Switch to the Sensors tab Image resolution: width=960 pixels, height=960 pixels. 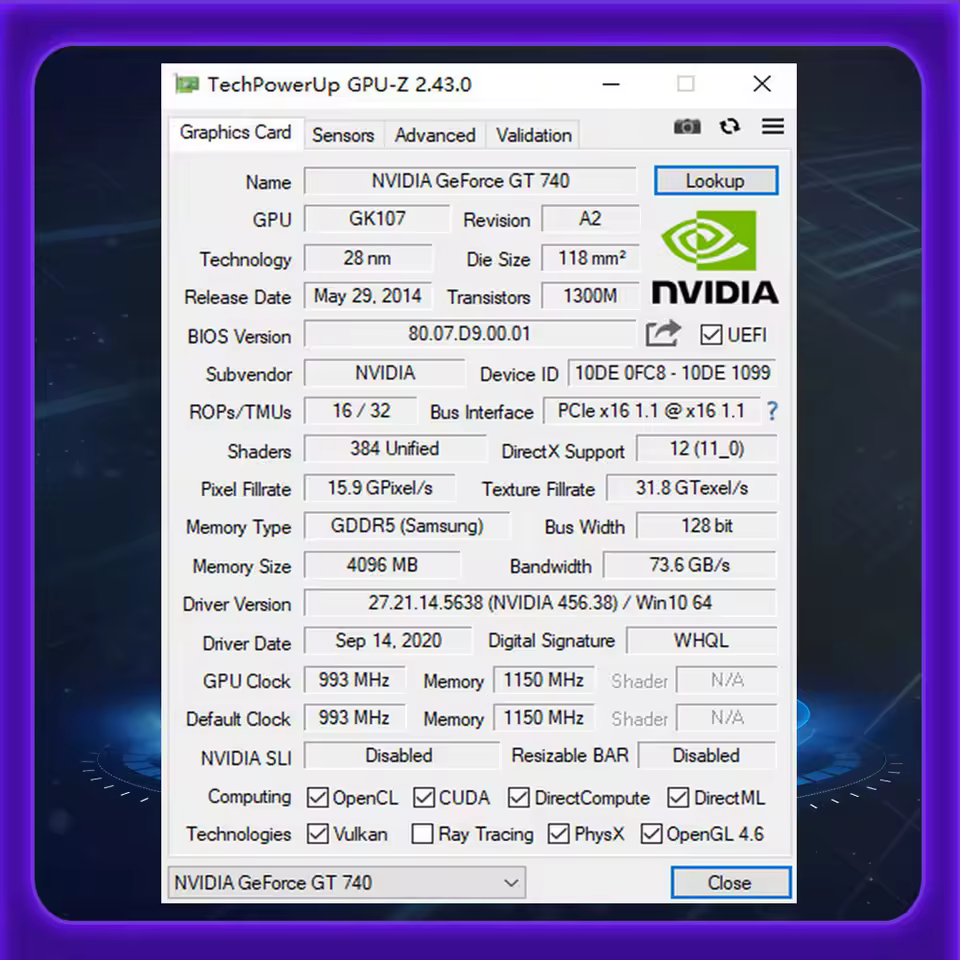(x=343, y=135)
